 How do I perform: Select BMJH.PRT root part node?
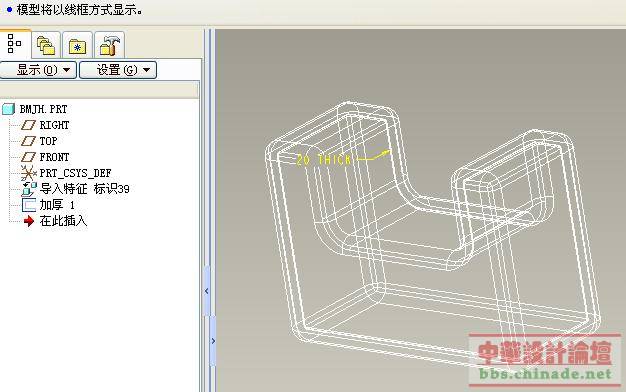tap(43, 109)
